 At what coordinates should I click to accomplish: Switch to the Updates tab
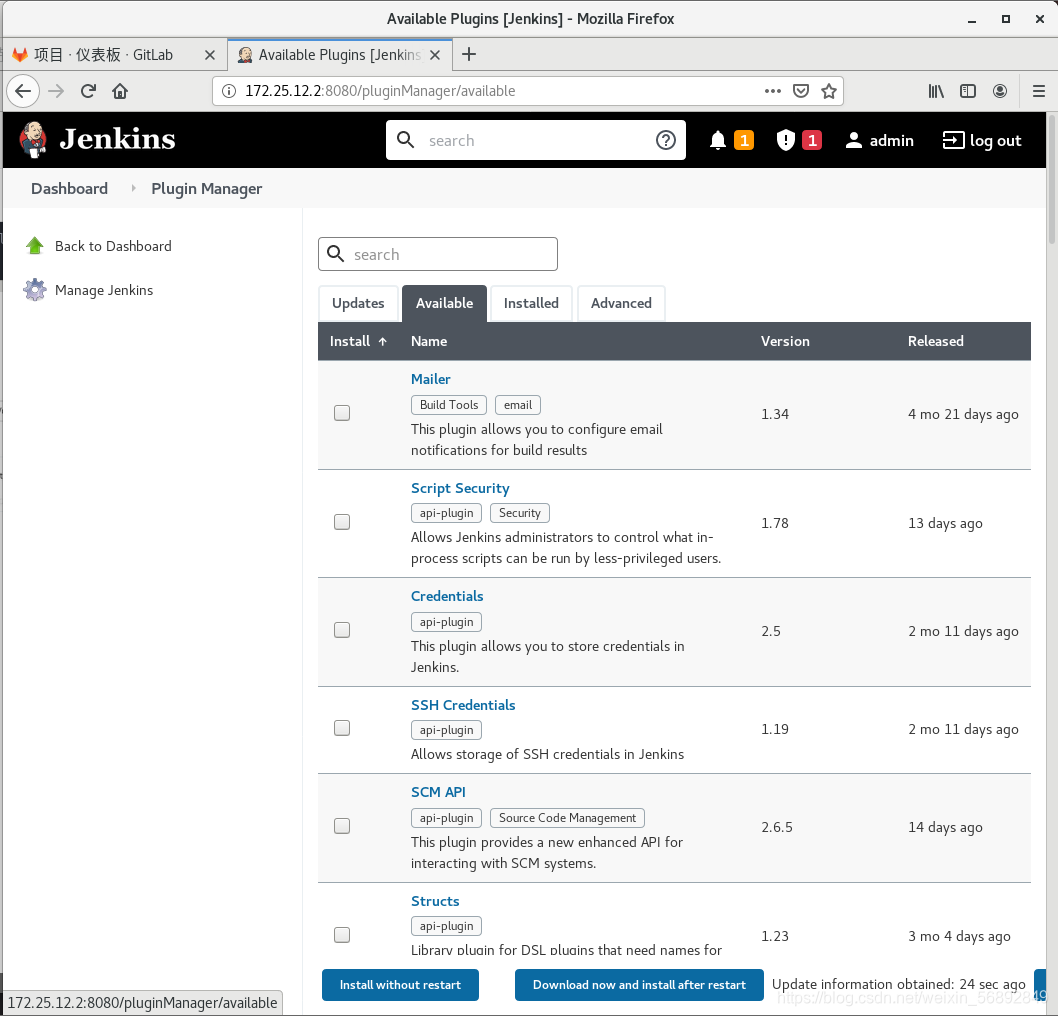click(x=358, y=304)
